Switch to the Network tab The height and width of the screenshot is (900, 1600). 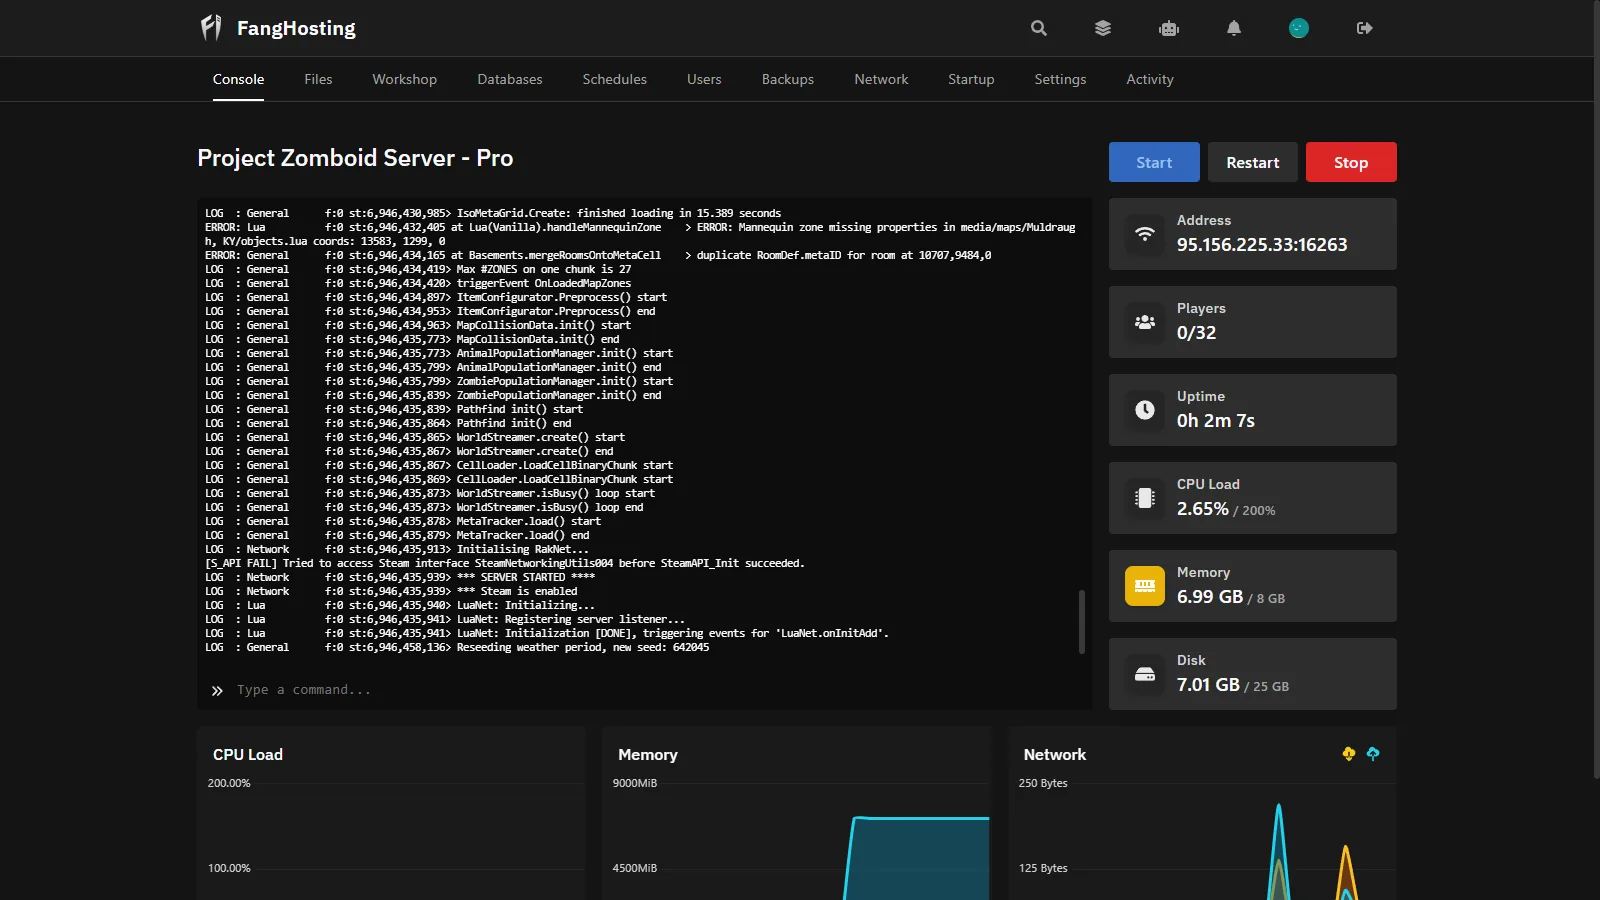point(881,79)
